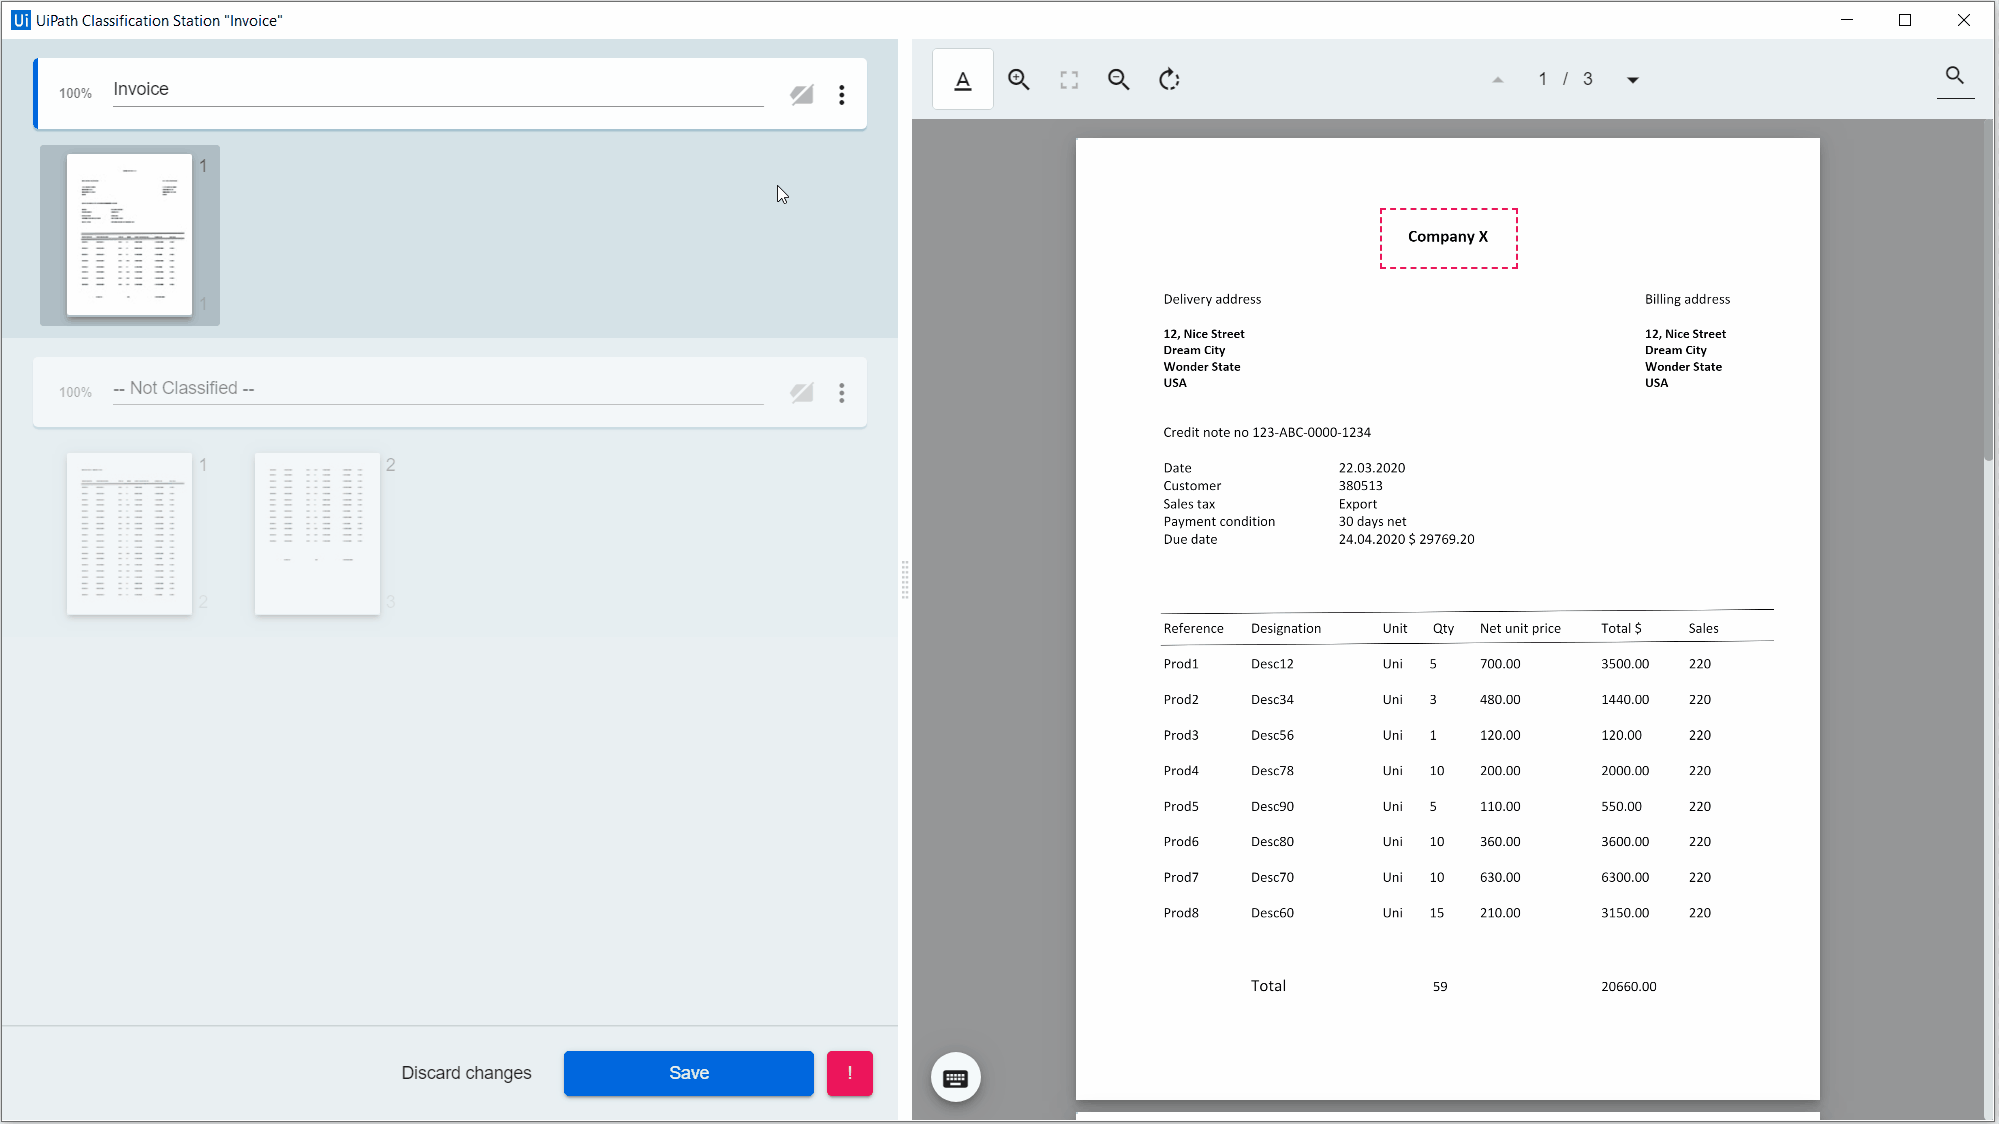Toggle exclude icon for Invoice group
The width and height of the screenshot is (1999, 1124).
pos(802,95)
